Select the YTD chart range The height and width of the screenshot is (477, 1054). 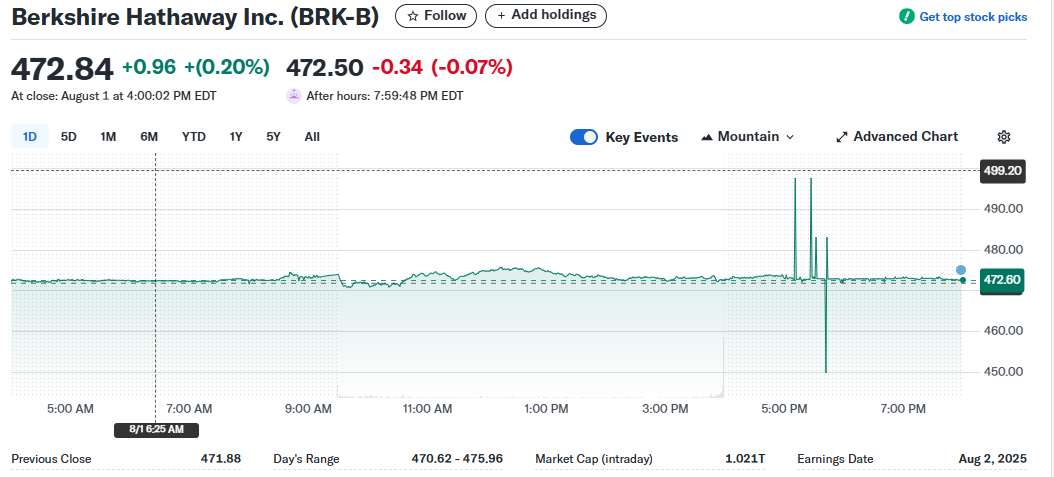click(194, 137)
